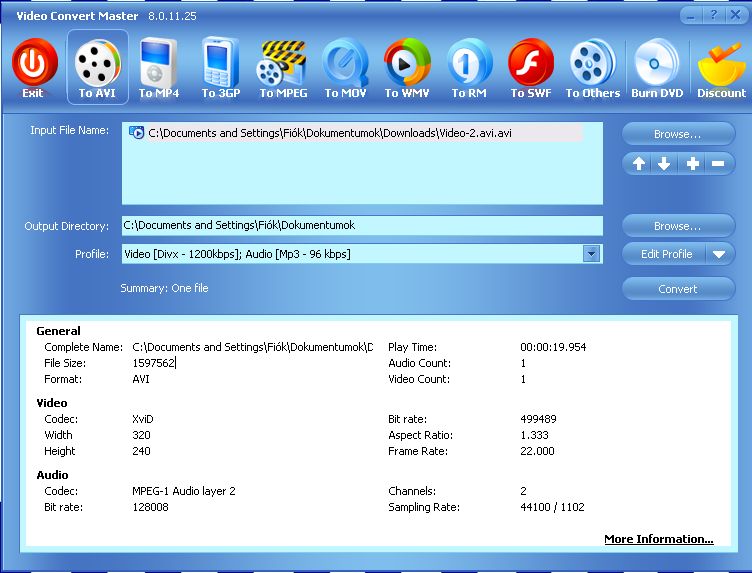752x573 pixels.
Task: Click the Sampling Rate value 44100 / 1102
Action: click(x=552, y=507)
